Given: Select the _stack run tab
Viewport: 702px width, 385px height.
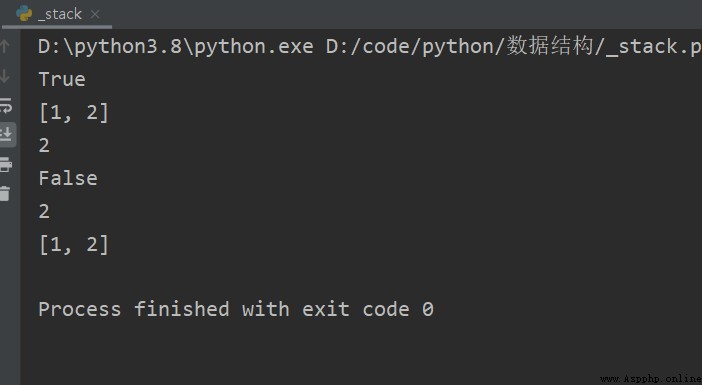Looking at the screenshot, I should [57, 14].
